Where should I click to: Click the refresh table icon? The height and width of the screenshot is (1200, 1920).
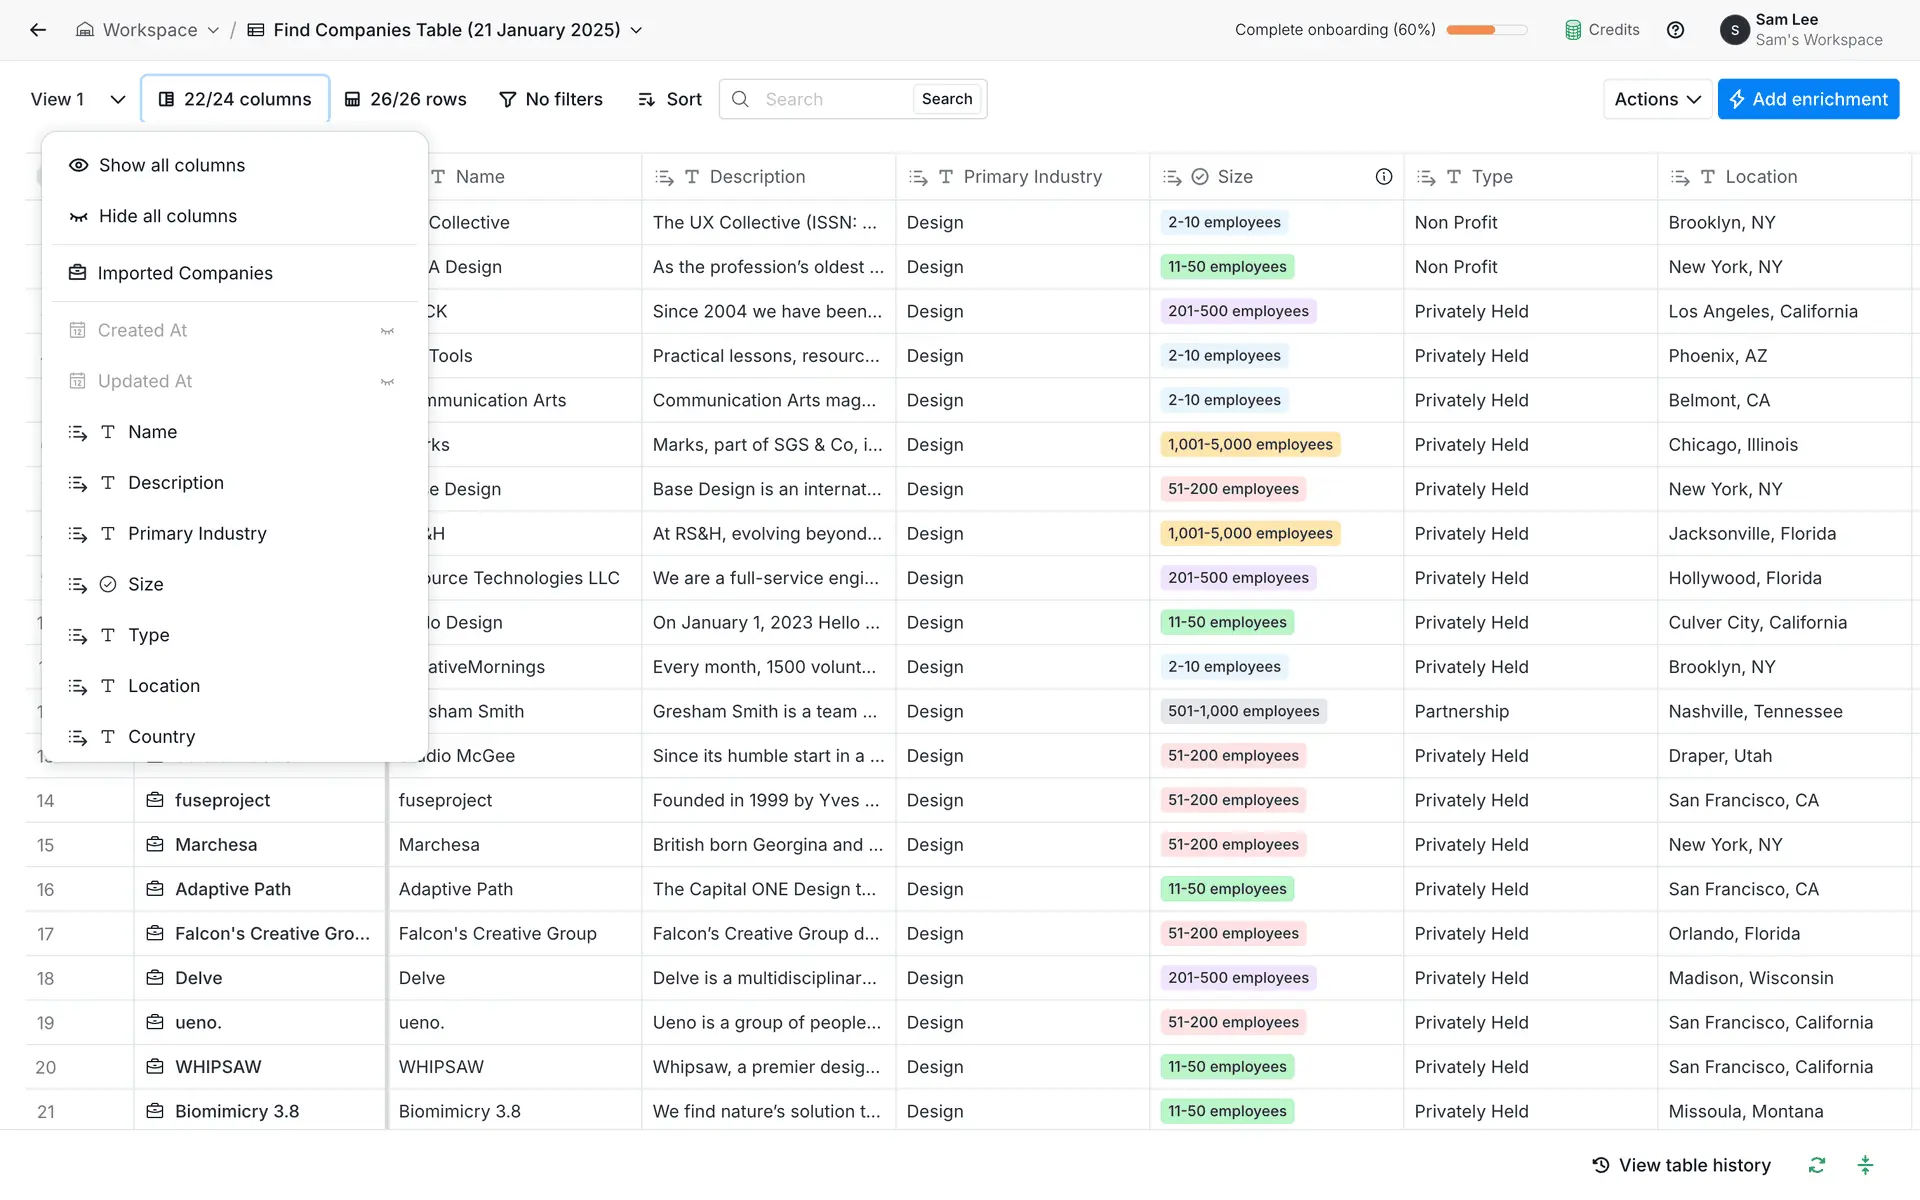tap(1816, 1165)
